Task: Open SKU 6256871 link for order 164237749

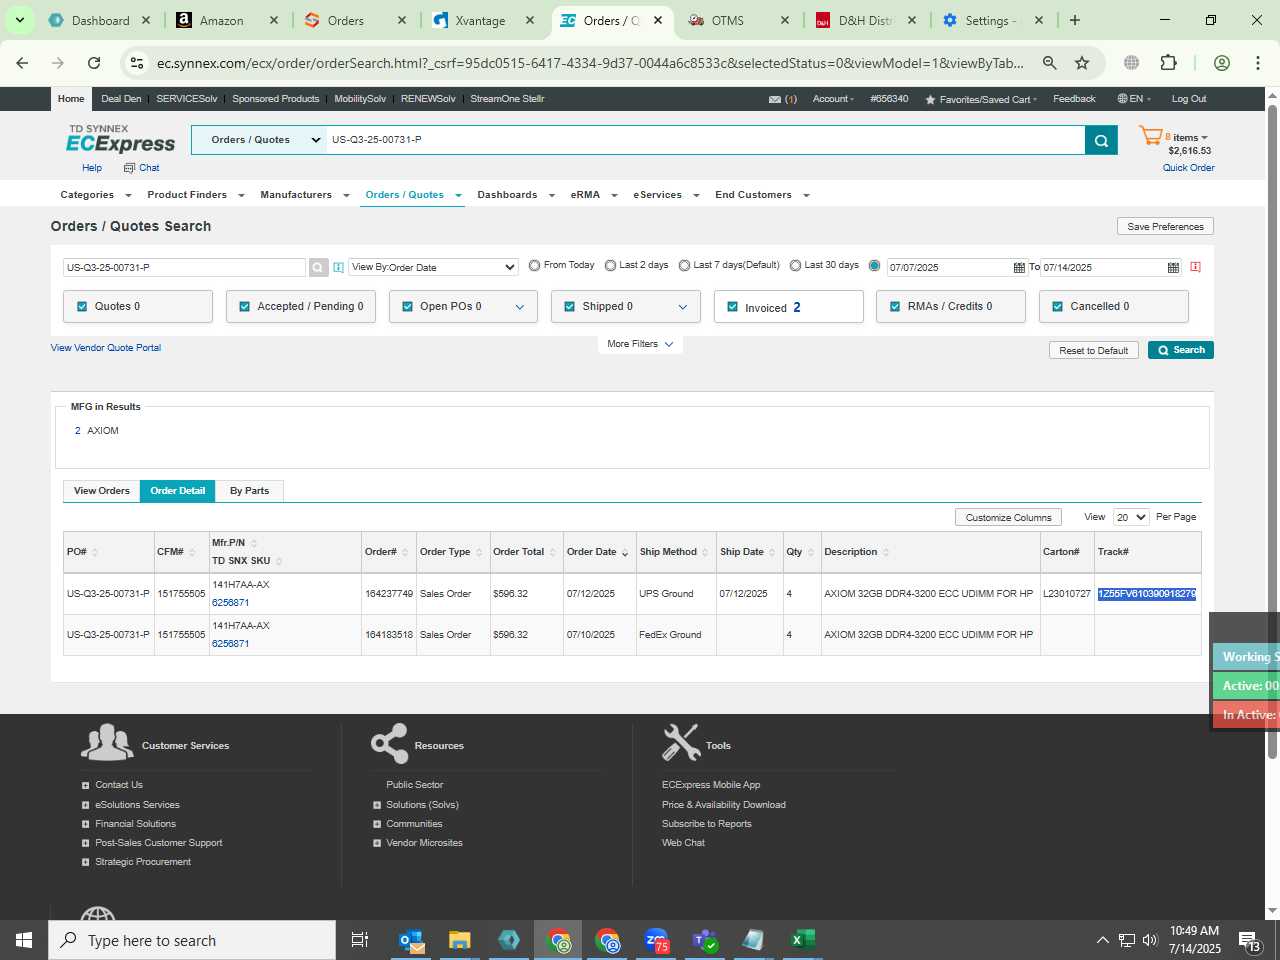Action: (x=230, y=603)
